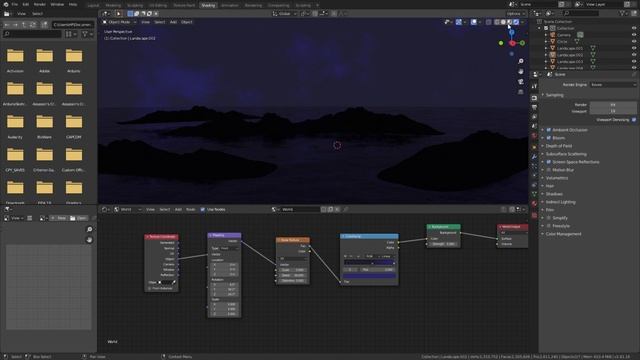Viewport: 640px width, 360px height.
Task: Toggle visibility of Landscape.001 in outliner
Action: pos(634,48)
